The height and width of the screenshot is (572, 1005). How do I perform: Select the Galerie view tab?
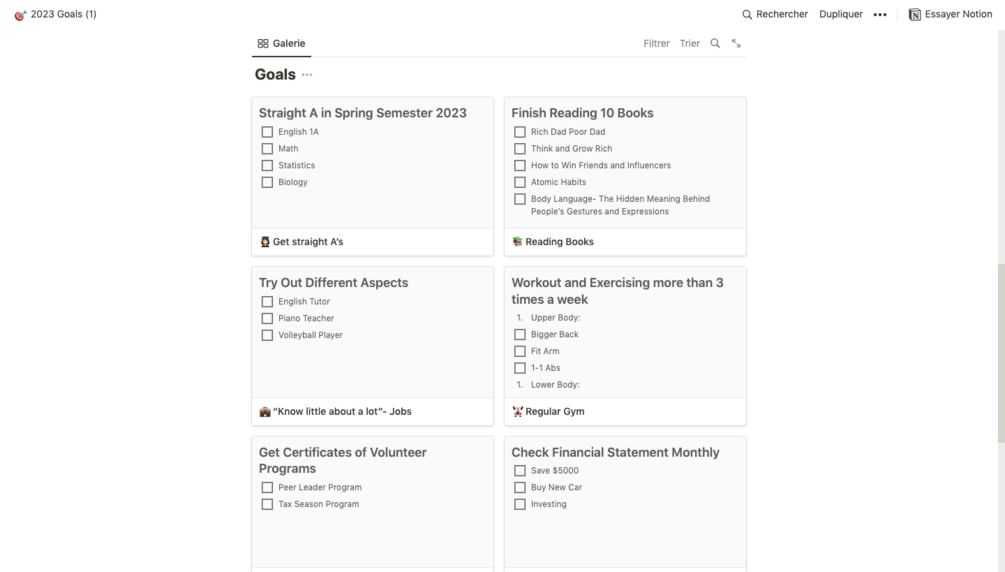(281, 43)
